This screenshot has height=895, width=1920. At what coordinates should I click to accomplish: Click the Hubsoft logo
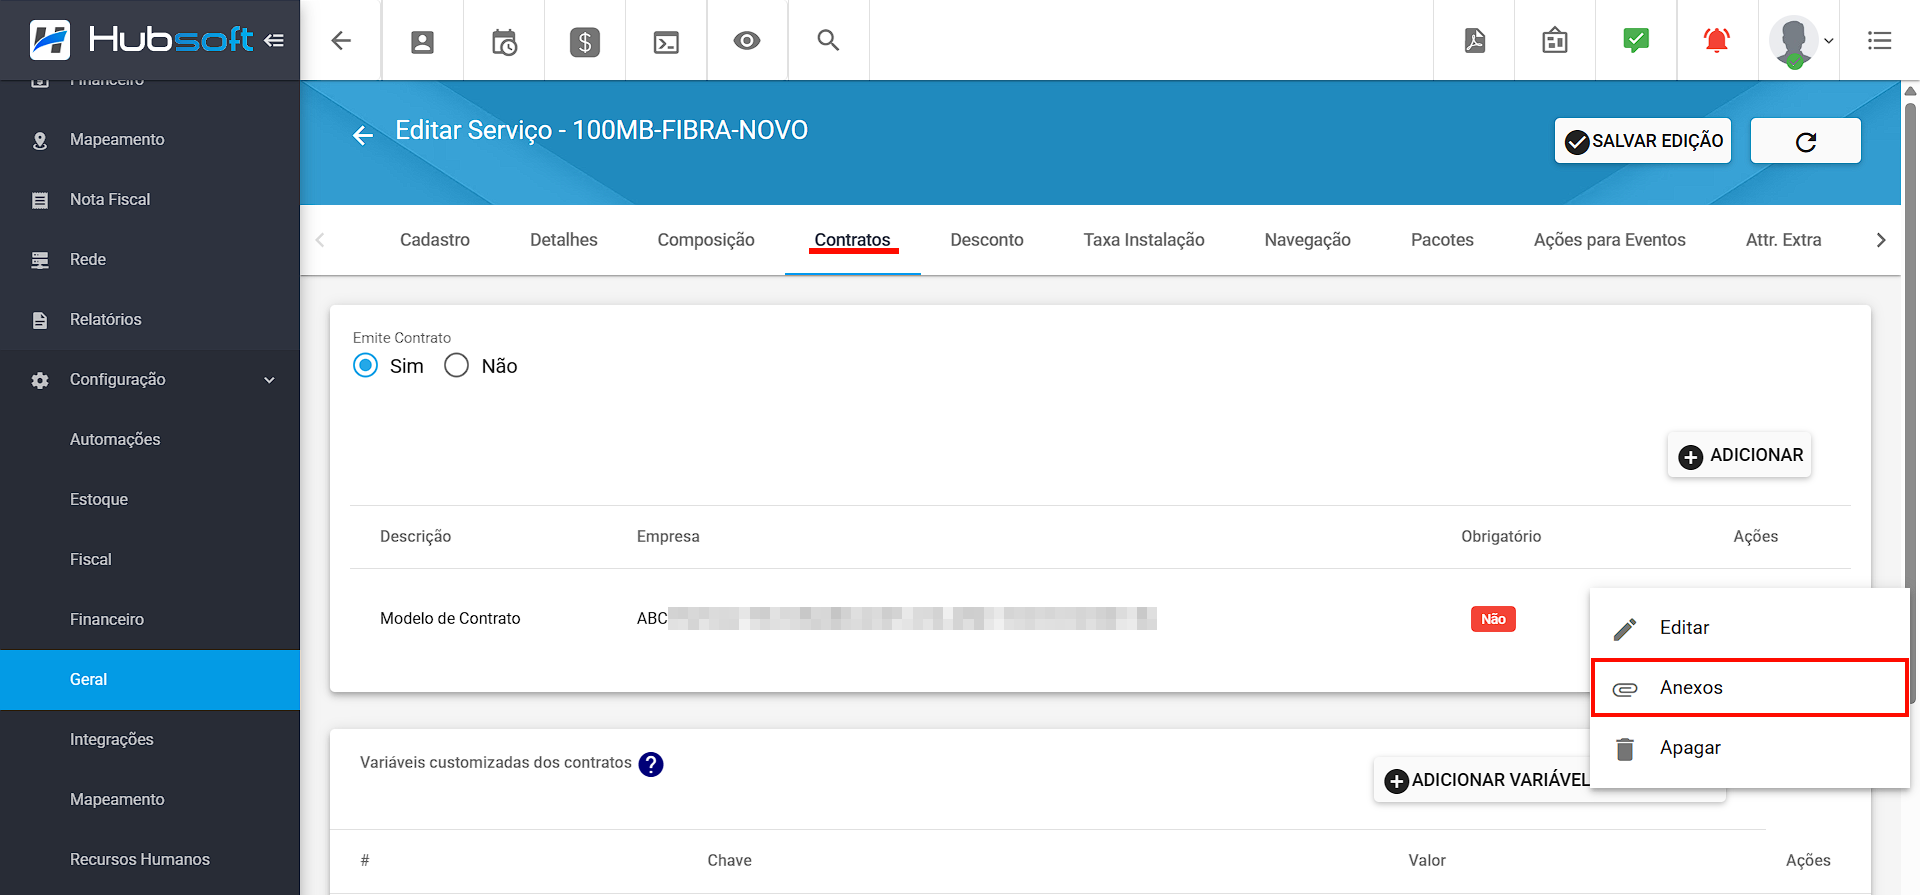[140, 40]
